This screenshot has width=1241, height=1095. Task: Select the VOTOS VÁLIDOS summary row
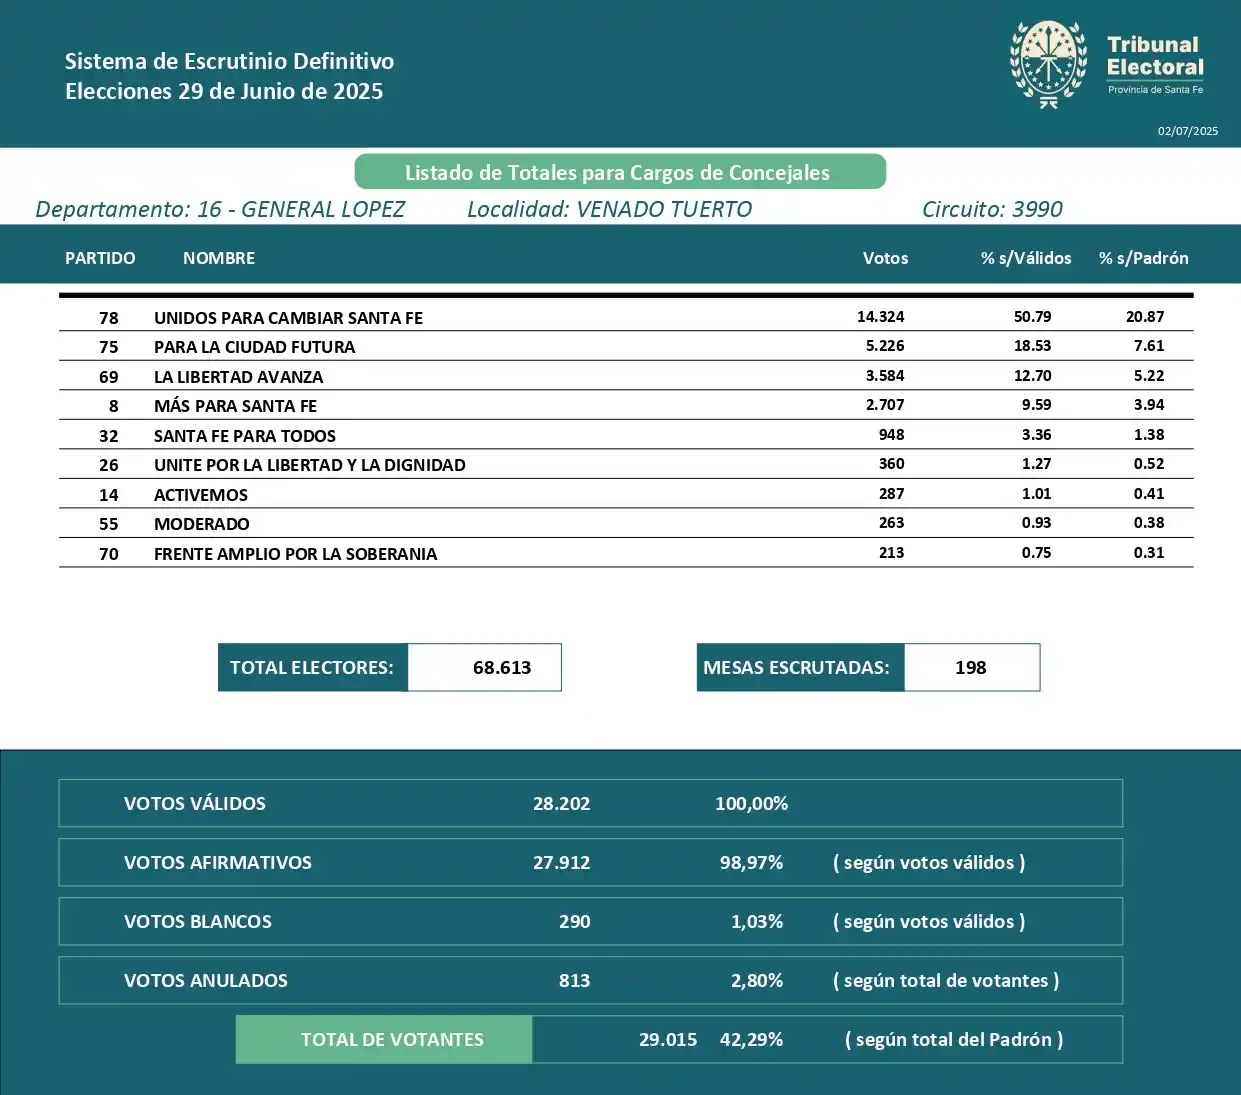tap(590, 803)
